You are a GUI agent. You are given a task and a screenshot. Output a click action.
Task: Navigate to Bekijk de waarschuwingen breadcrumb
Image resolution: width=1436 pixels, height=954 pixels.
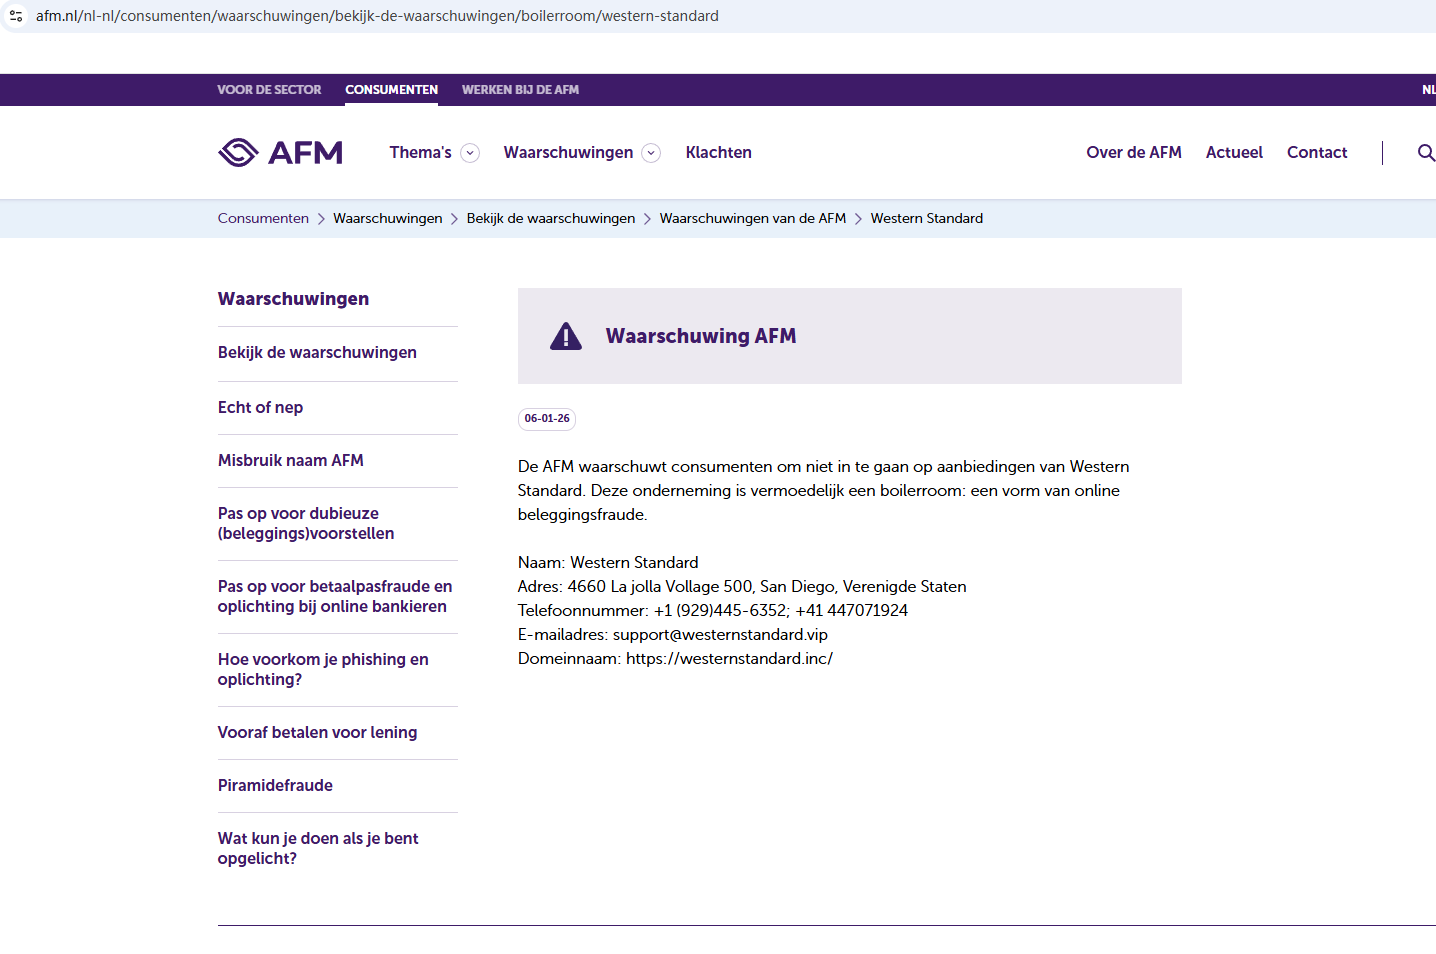tap(550, 218)
